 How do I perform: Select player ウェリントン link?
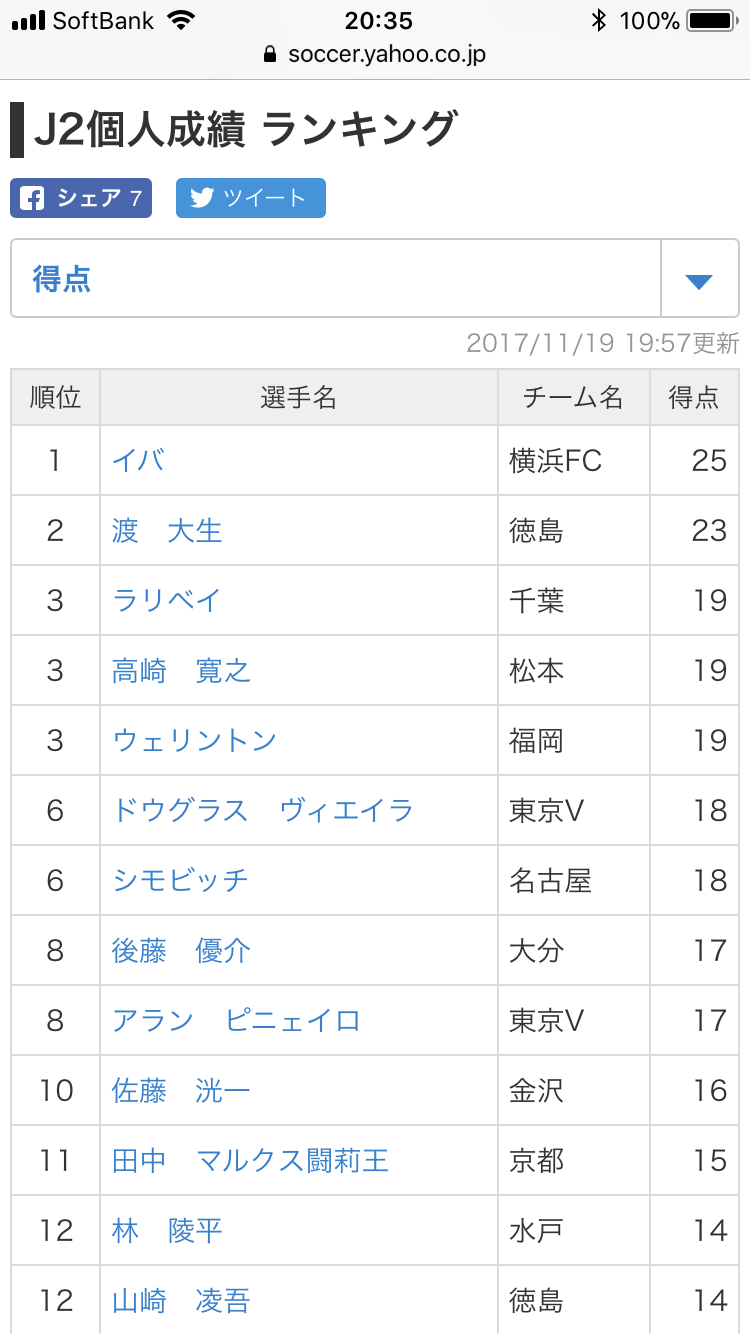click(x=194, y=740)
